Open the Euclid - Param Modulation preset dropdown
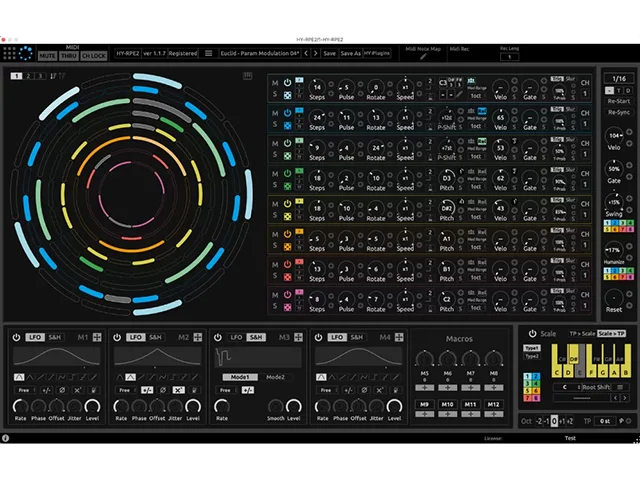 (x=259, y=53)
